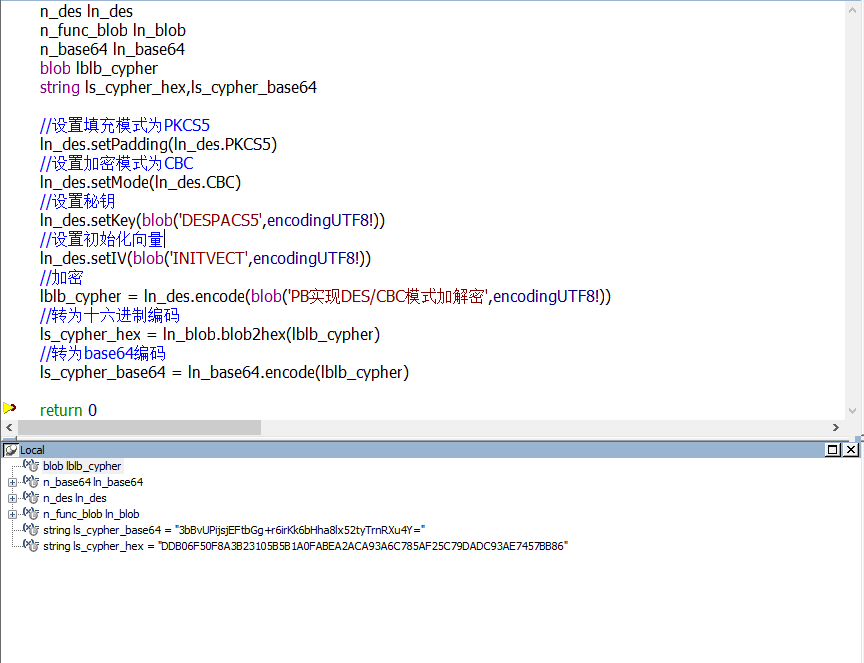The image size is (864, 663).
Task: Maximize the Local variables pane
Action: coord(833,450)
